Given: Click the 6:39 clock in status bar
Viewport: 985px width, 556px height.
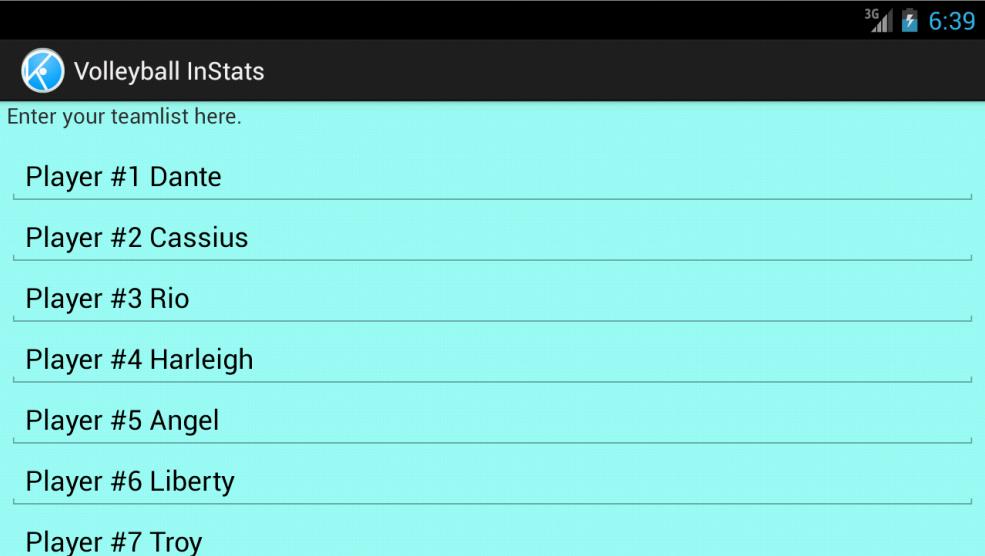Looking at the screenshot, I should 951,21.
